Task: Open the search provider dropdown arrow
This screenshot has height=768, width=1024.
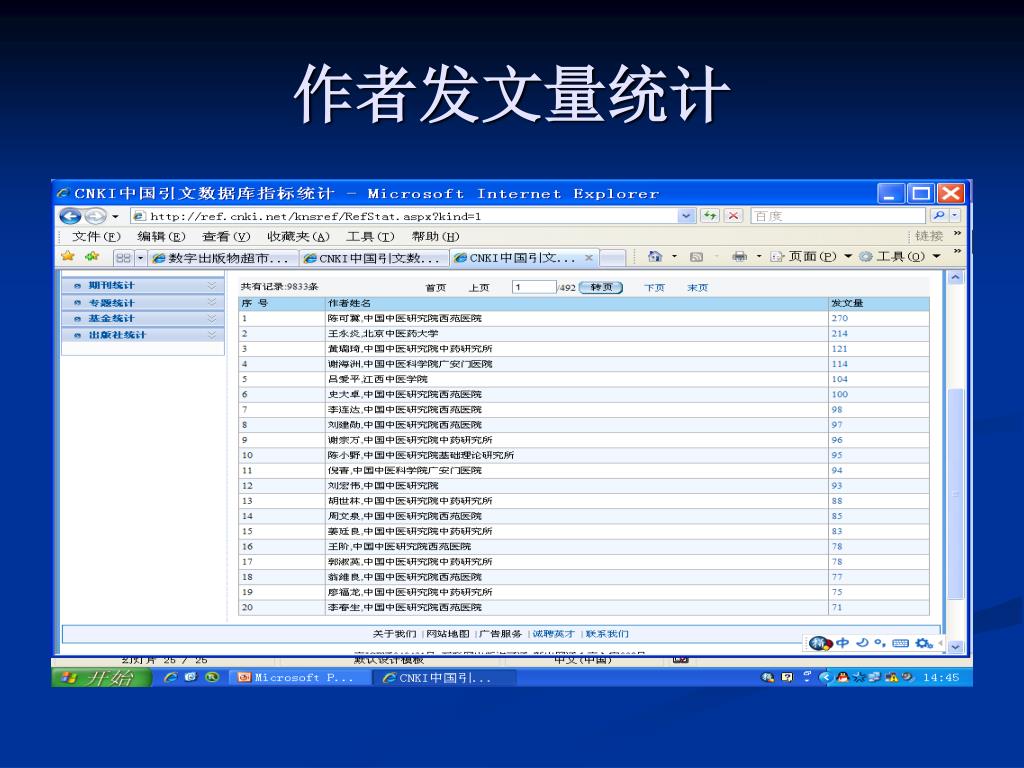Action: click(x=955, y=215)
